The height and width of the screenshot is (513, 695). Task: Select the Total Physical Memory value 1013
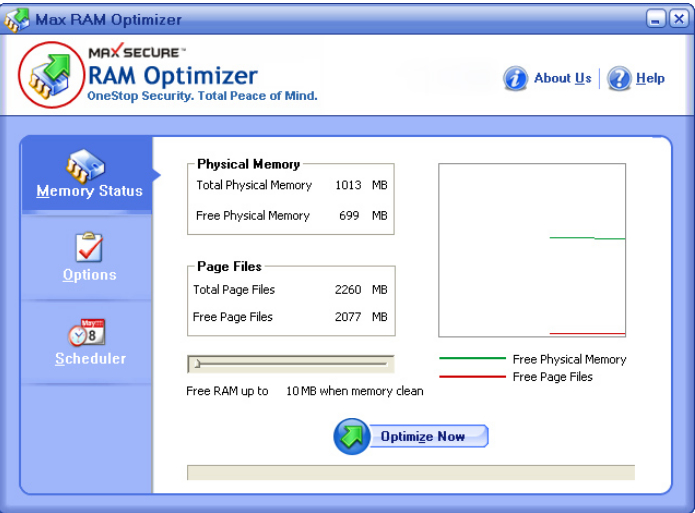coord(348,185)
